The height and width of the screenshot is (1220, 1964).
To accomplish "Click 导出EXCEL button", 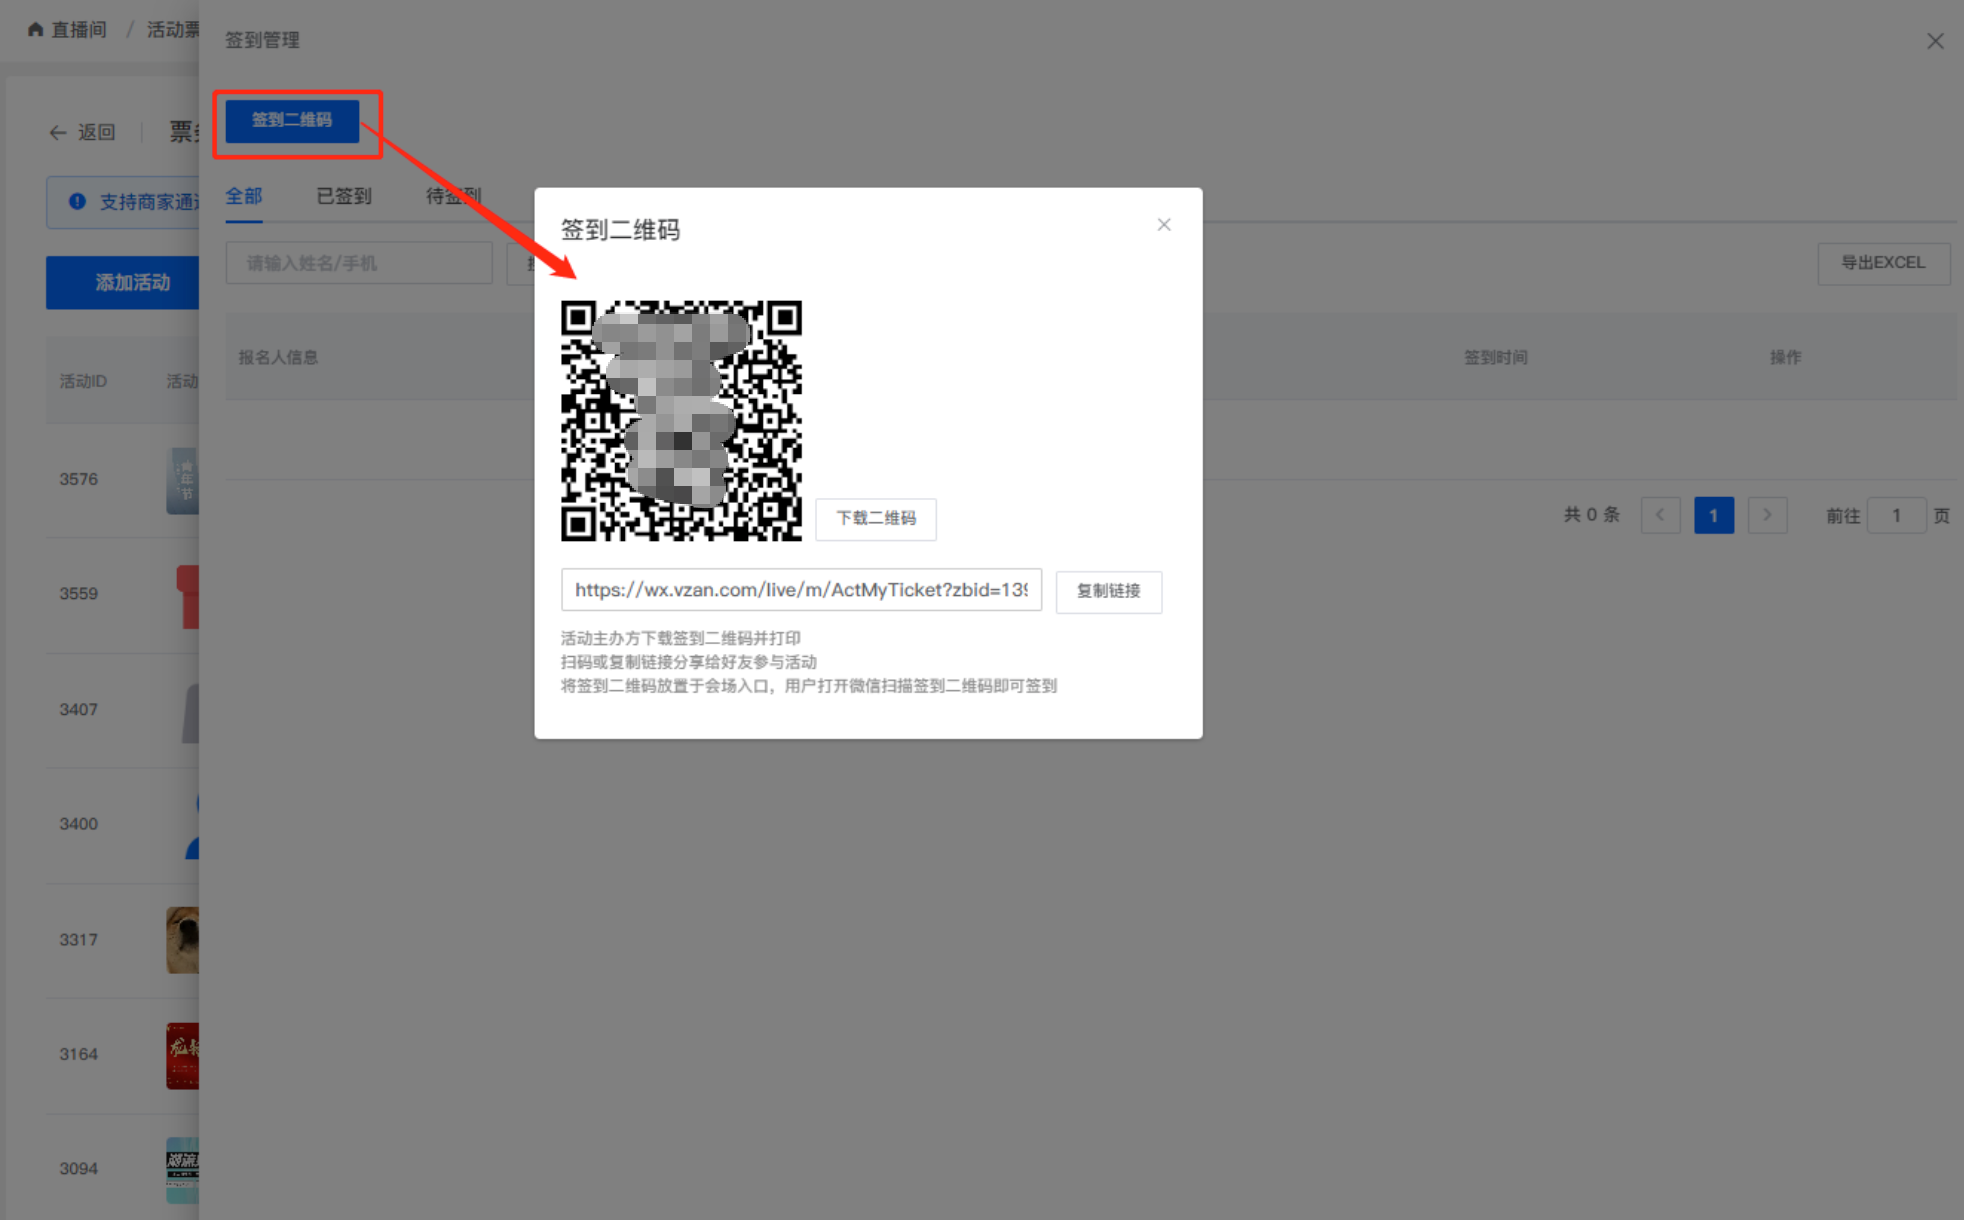I will point(1882,263).
